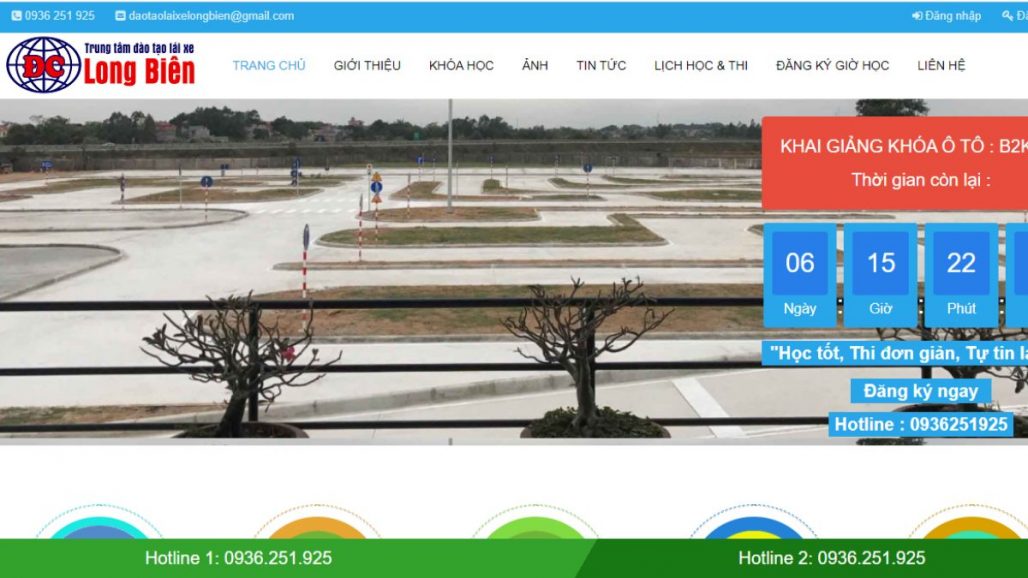The width and height of the screenshot is (1028, 578).
Task: Click the Hotline 2: 0936.251.925 footer bar
Action: 832,558
